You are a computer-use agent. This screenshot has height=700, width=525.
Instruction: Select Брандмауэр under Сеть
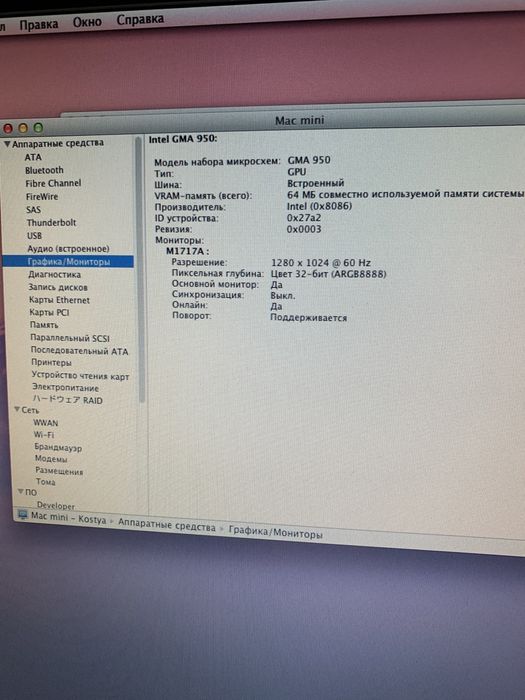pos(58,447)
